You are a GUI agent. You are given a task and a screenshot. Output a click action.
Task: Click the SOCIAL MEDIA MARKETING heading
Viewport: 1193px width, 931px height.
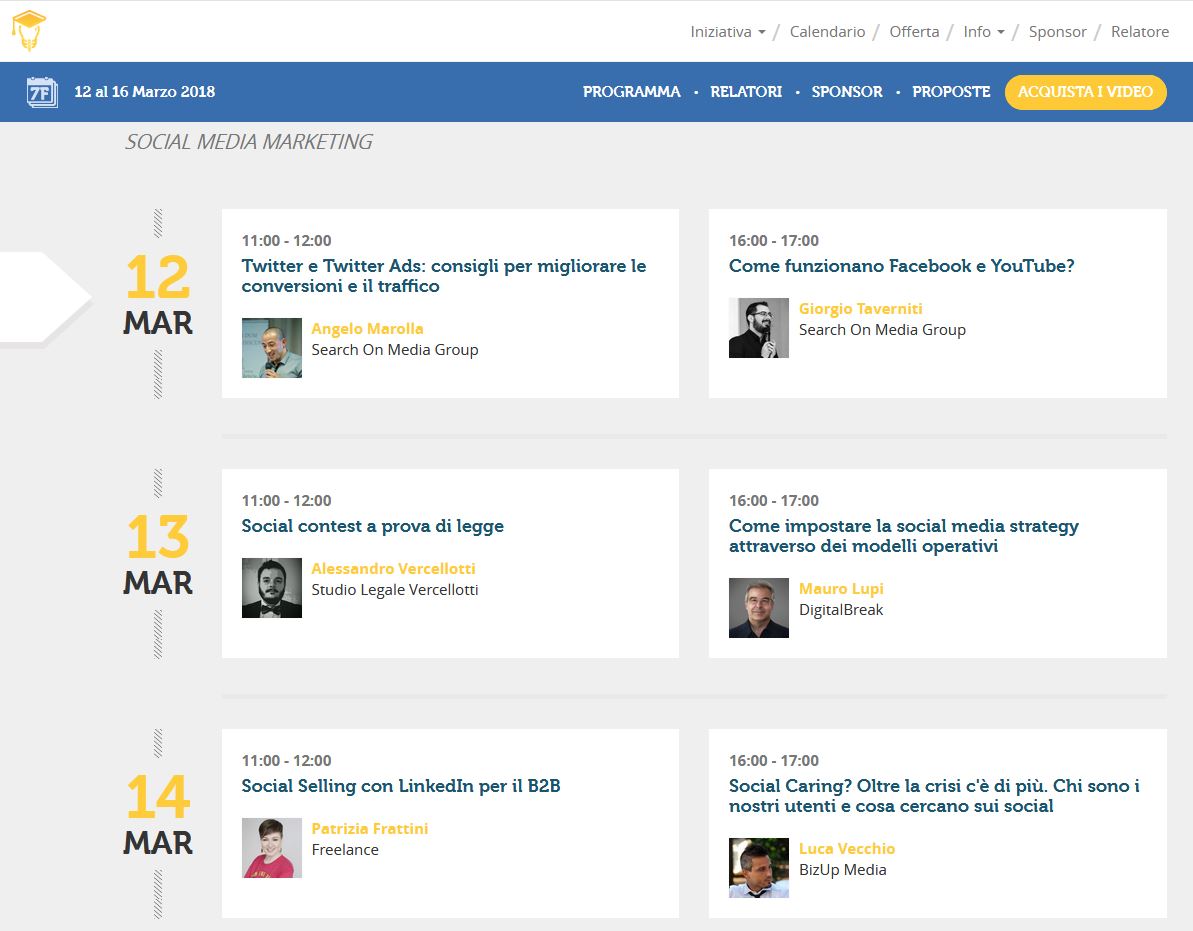pyautogui.click(x=249, y=142)
